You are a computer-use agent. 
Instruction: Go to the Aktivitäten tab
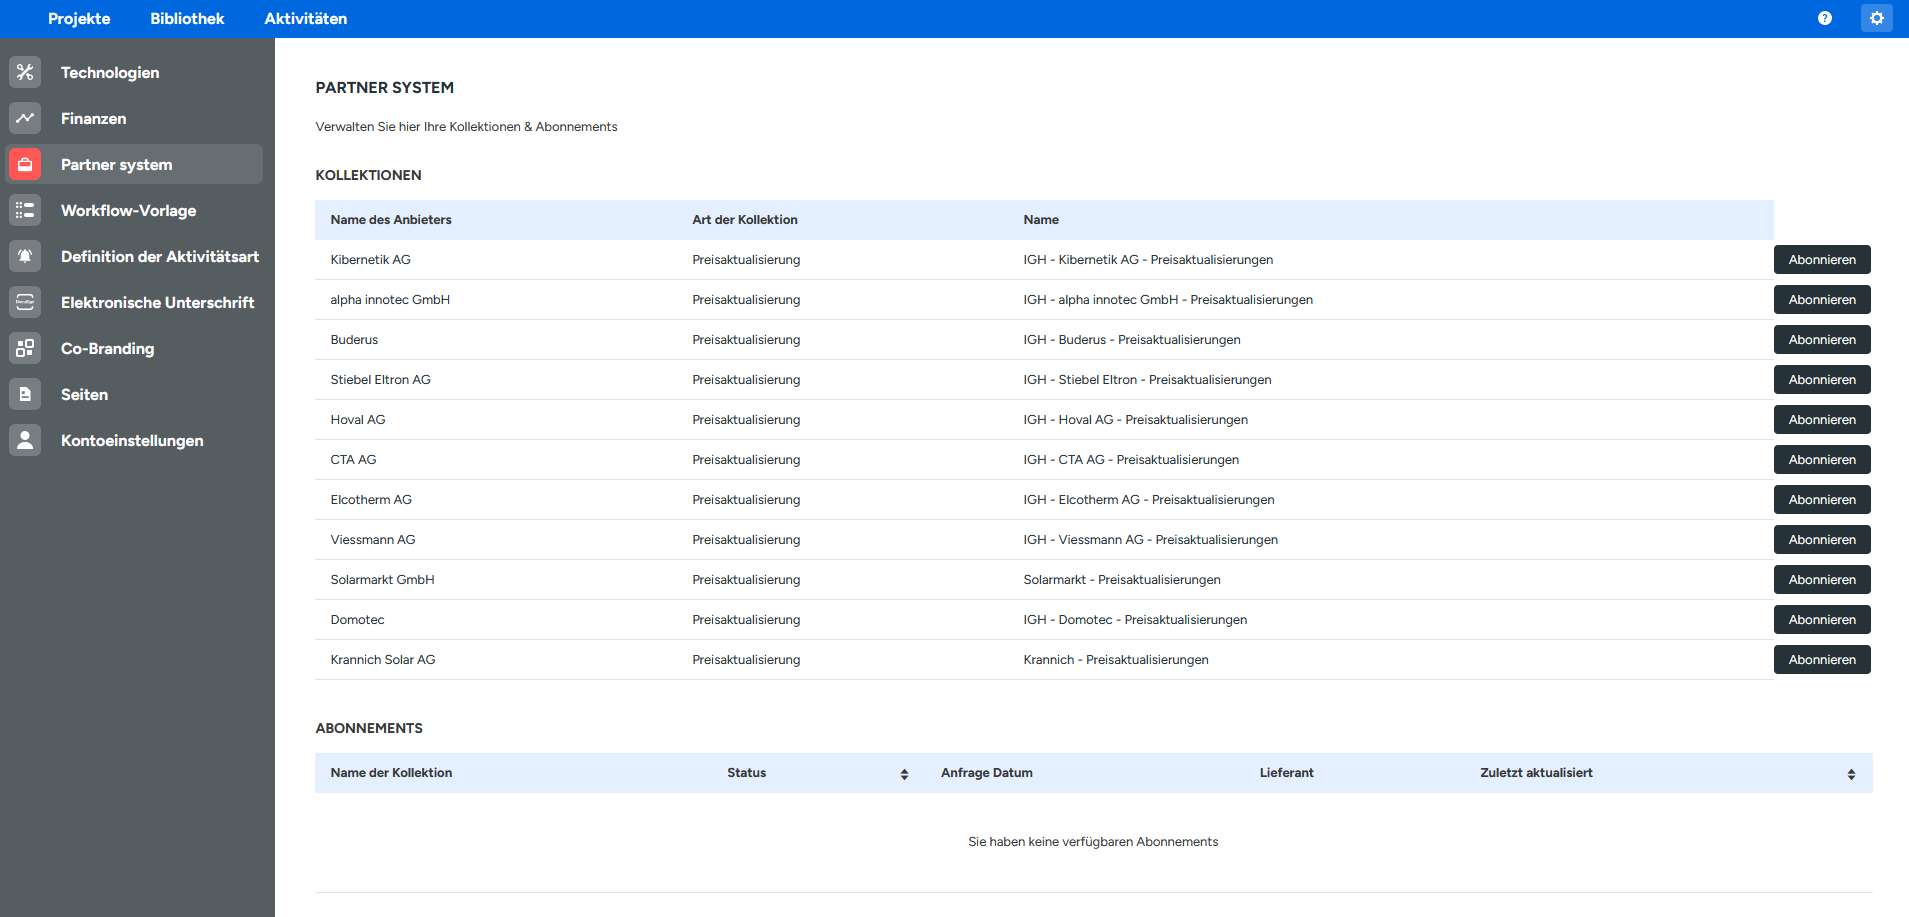pos(305,19)
